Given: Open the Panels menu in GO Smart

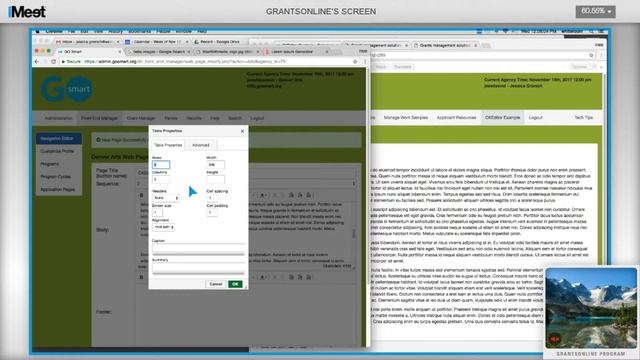Looking at the screenshot, I should tap(171, 118).
